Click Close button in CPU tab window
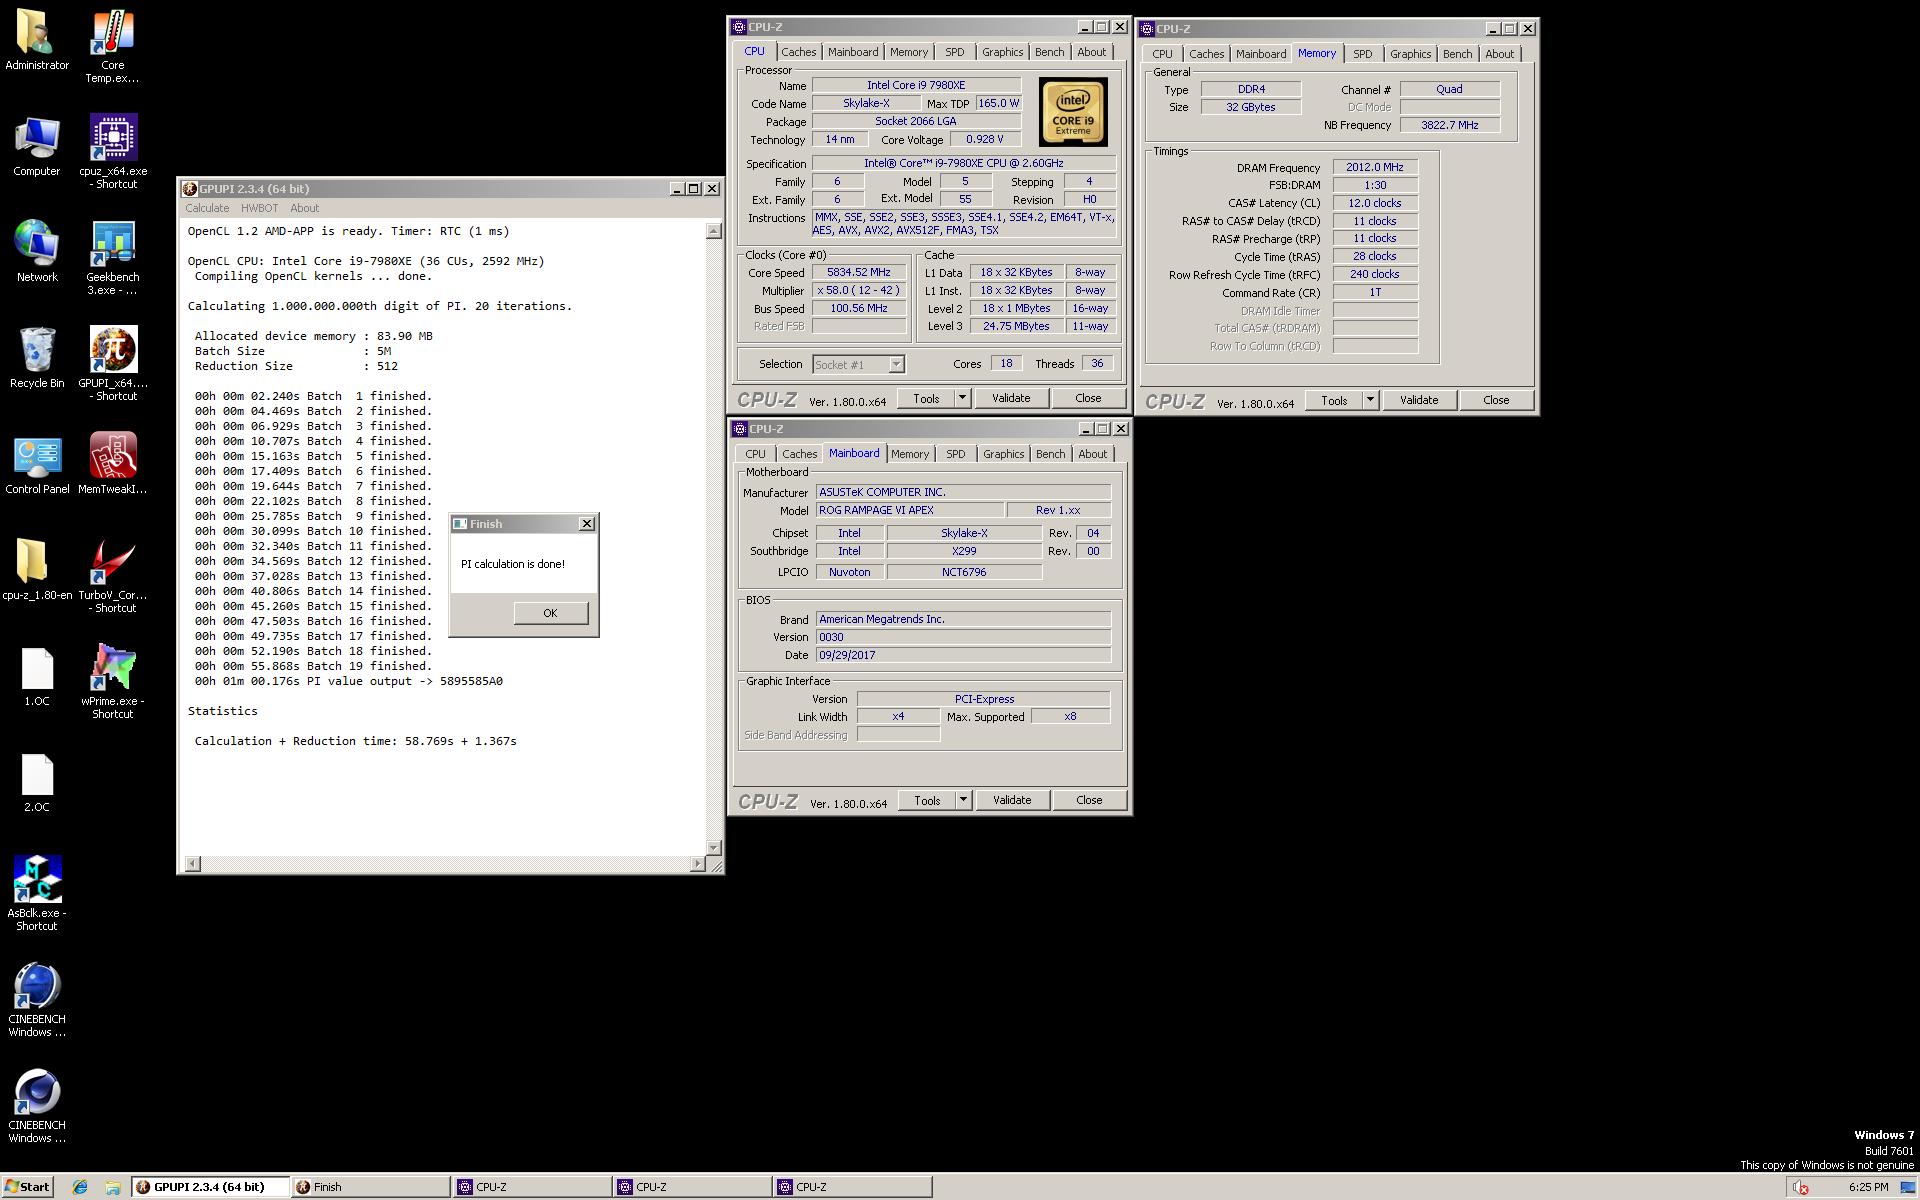Screen dimensions: 1920x1200 pos(1088,398)
